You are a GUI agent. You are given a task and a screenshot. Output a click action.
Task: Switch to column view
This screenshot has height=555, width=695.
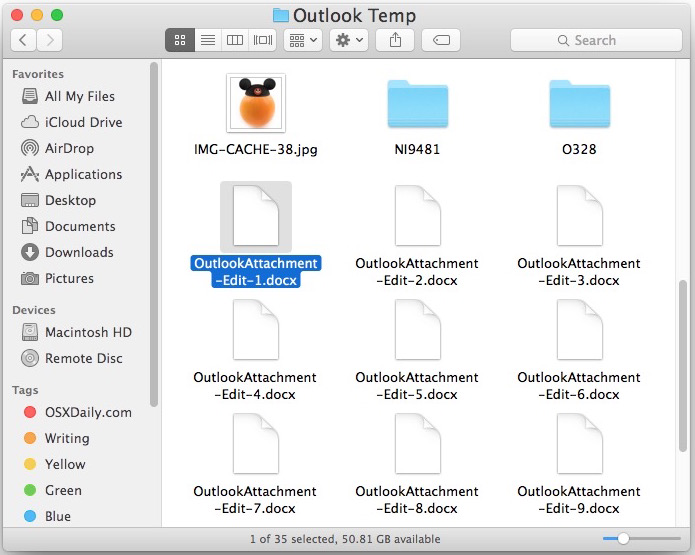[235, 40]
